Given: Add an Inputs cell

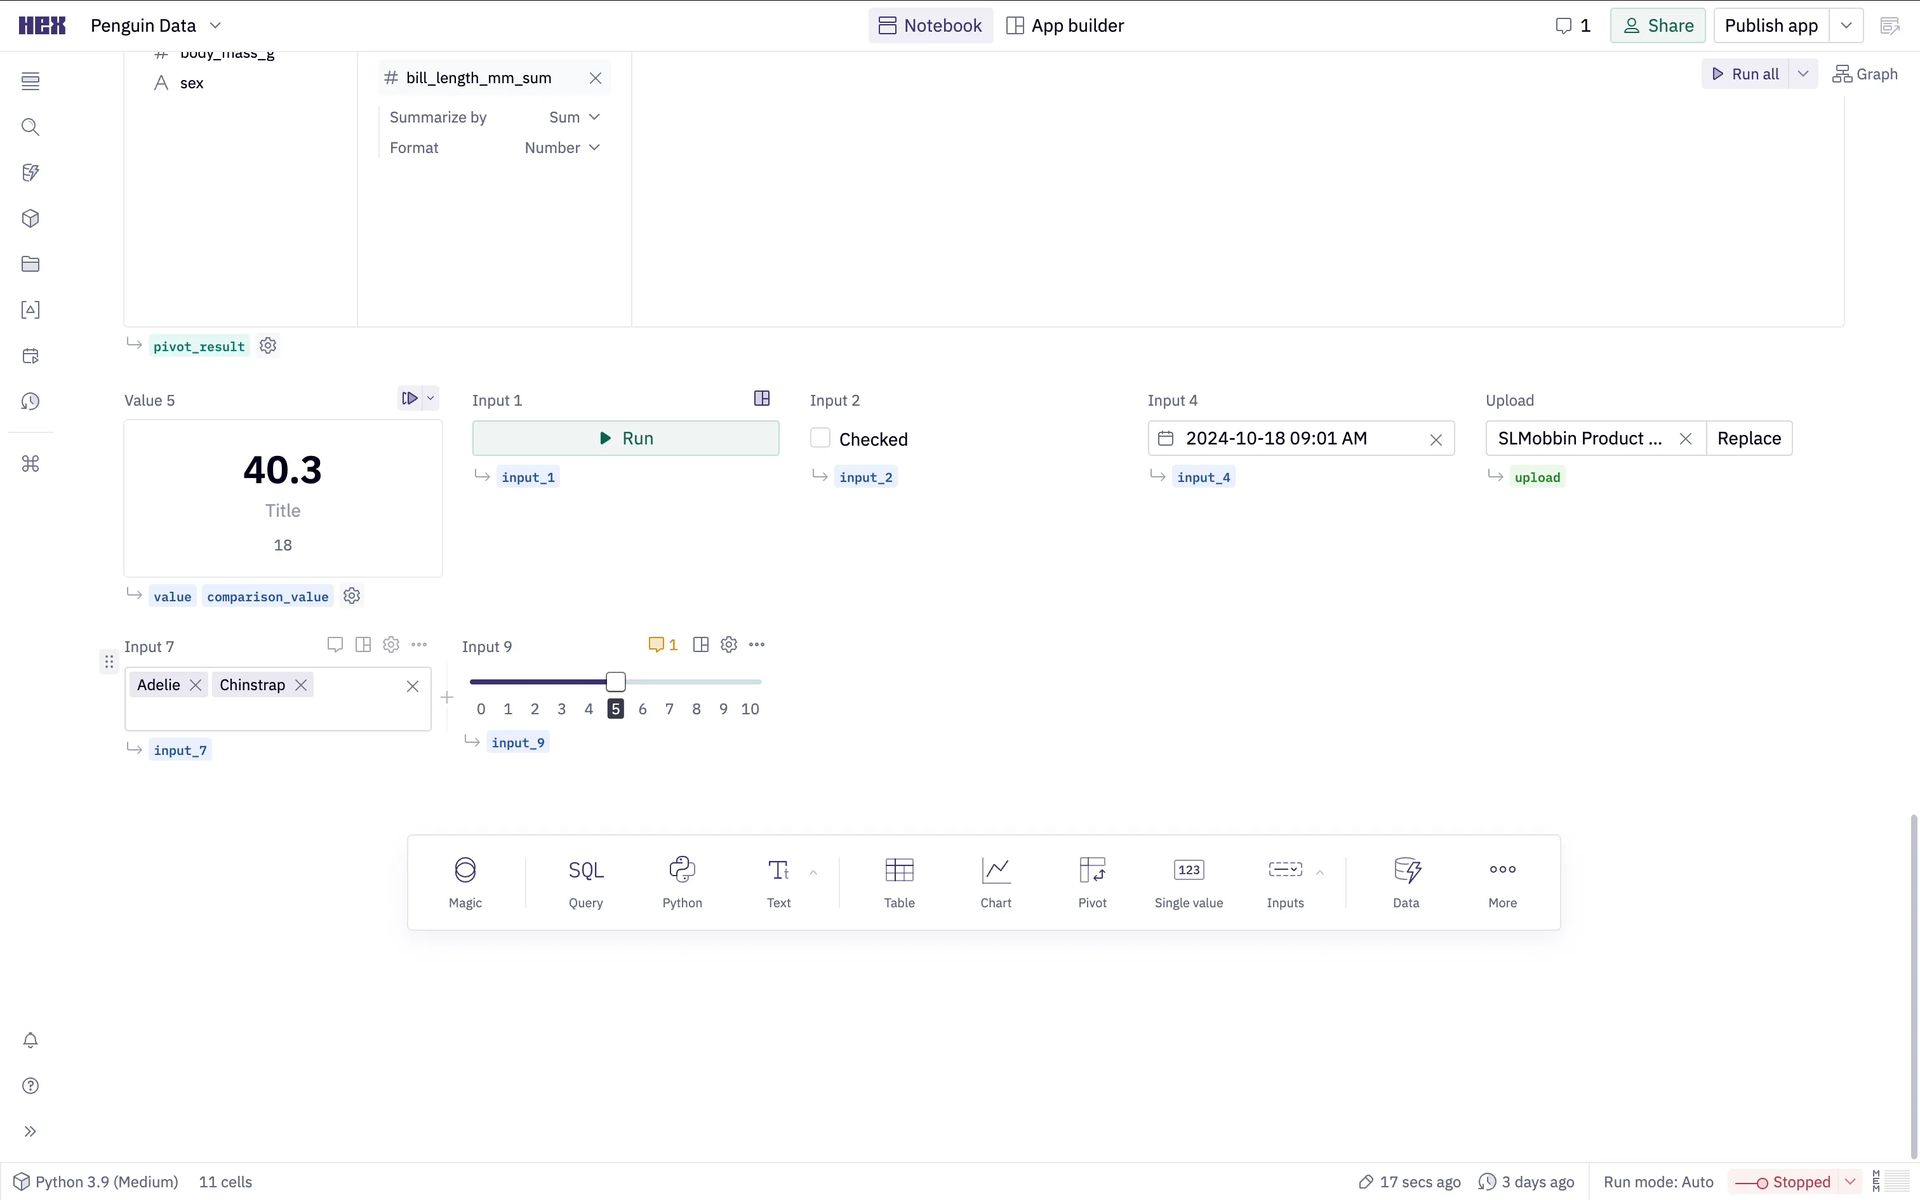Looking at the screenshot, I should coord(1285,883).
